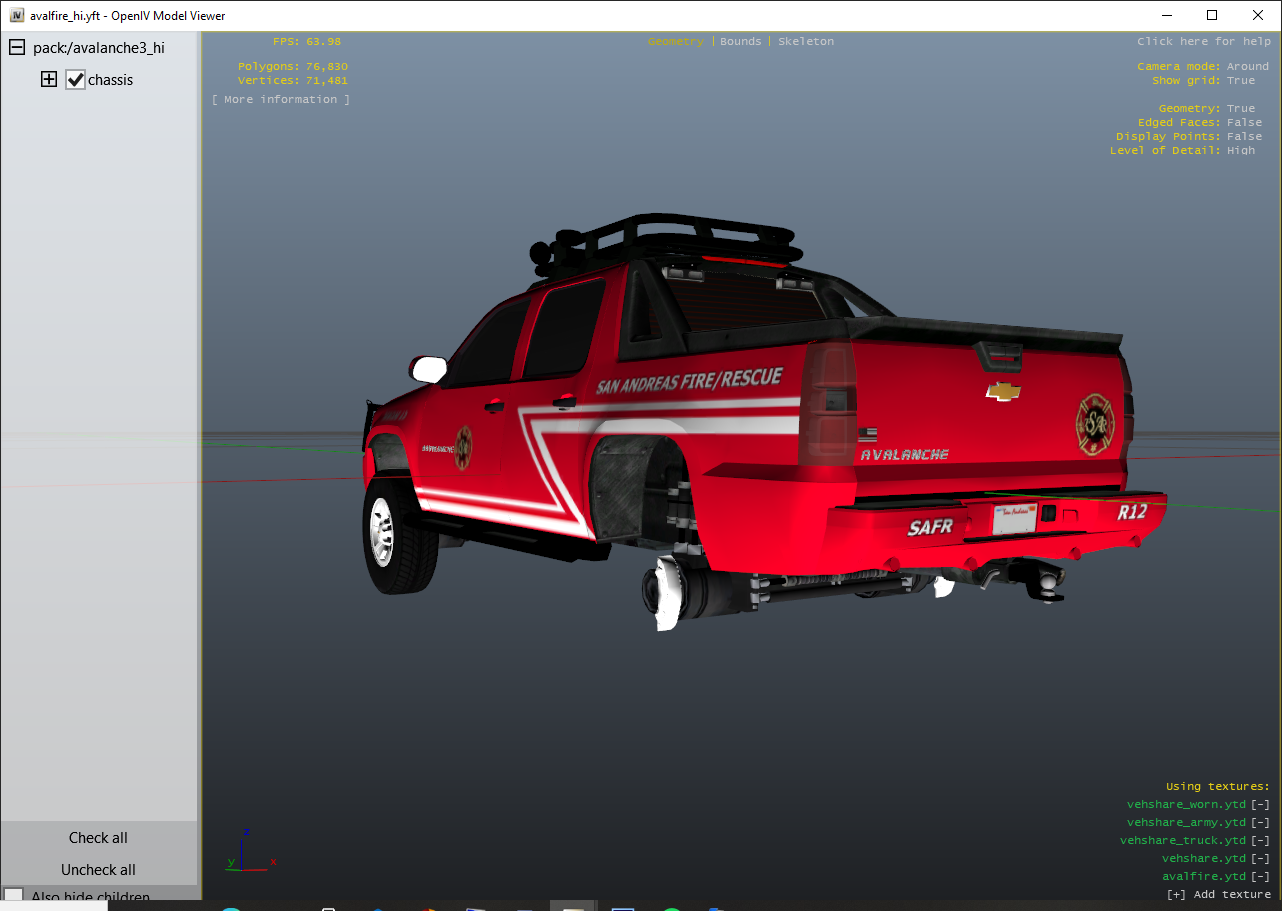The height and width of the screenshot is (911, 1282).
Task: Expand the More information section
Action: click(x=281, y=100)
